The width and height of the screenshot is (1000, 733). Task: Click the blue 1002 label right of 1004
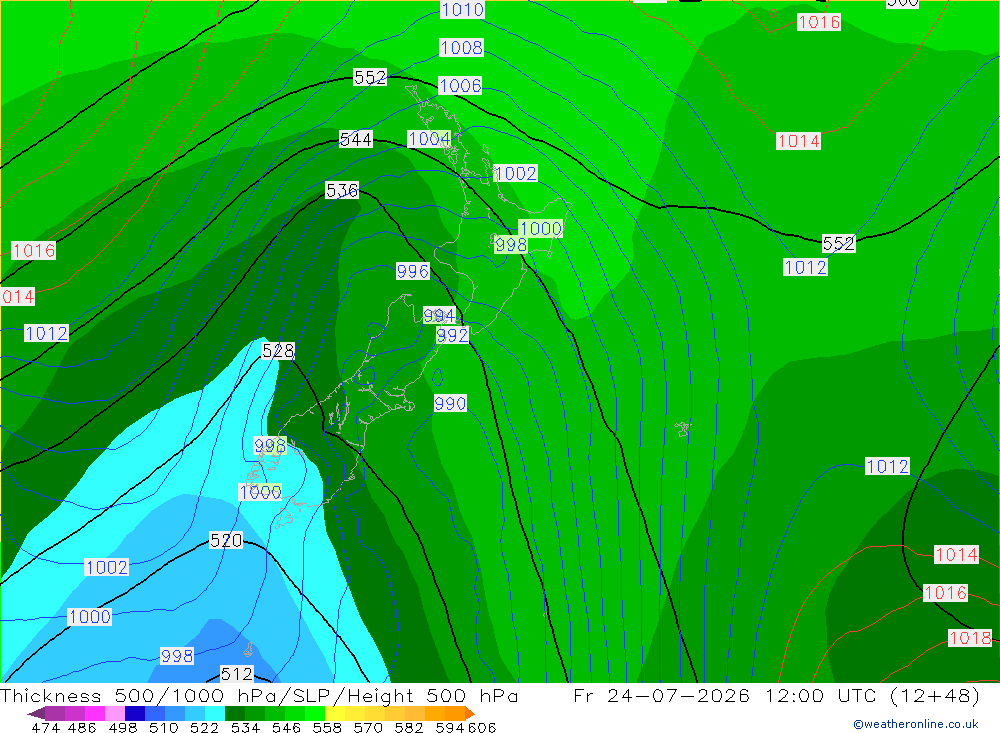coord(515,174)
